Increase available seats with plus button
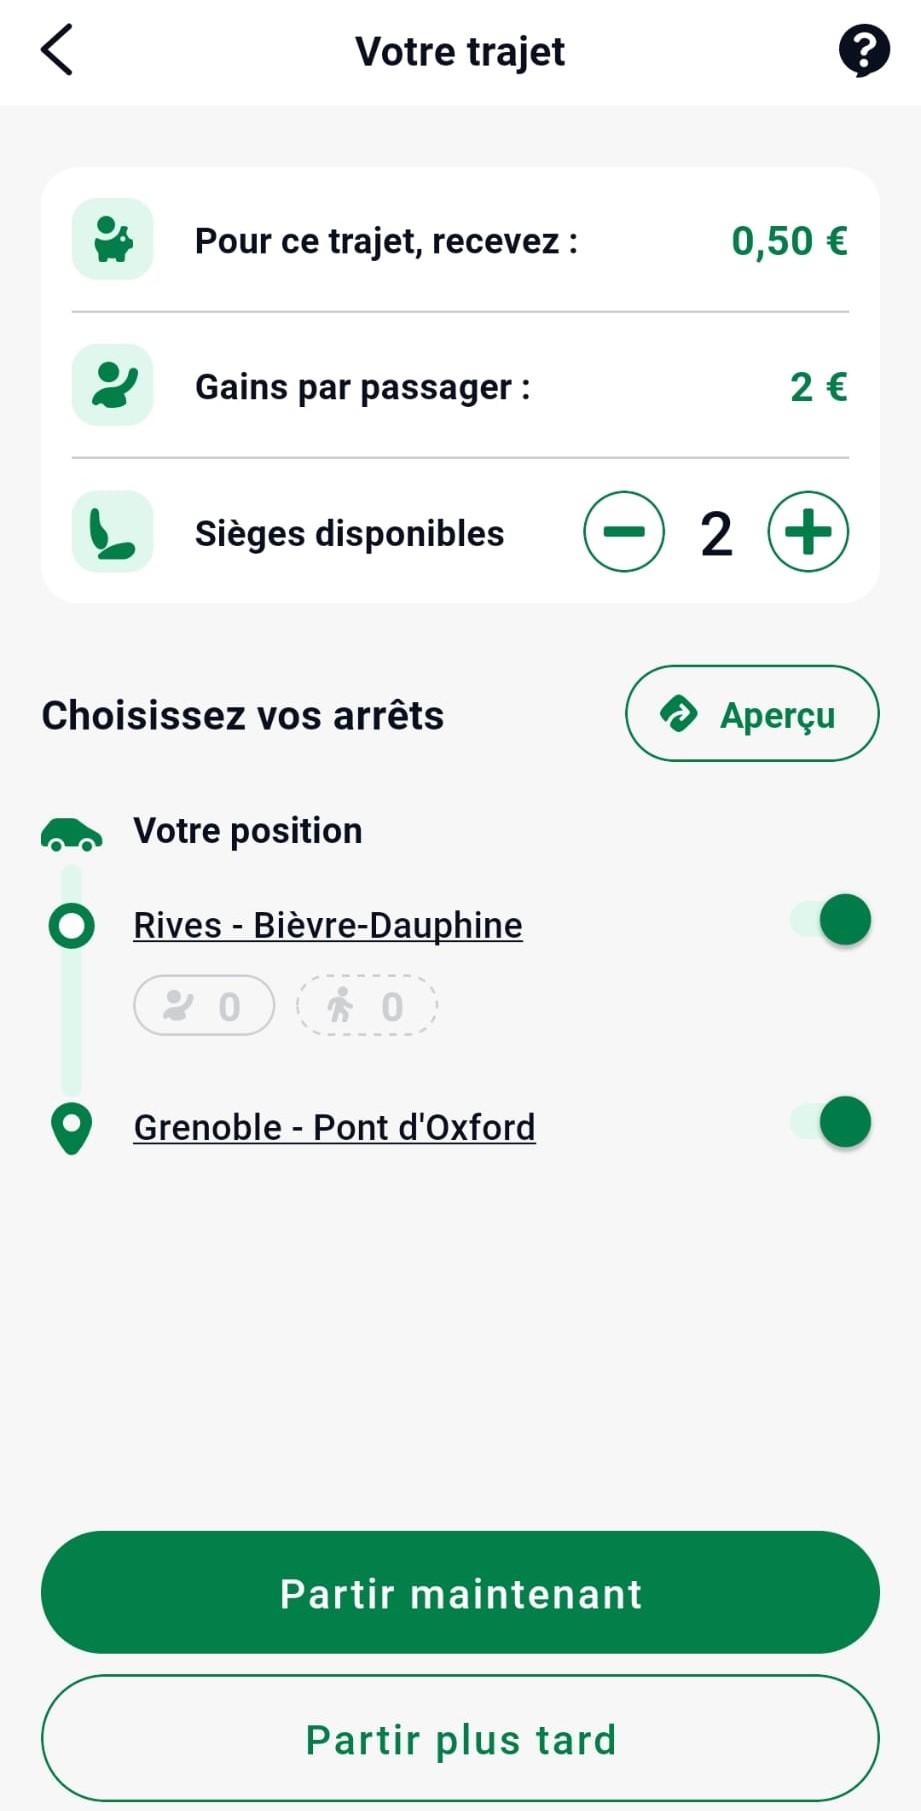Viewport: 921px width, 1811px height. point(808,532)
